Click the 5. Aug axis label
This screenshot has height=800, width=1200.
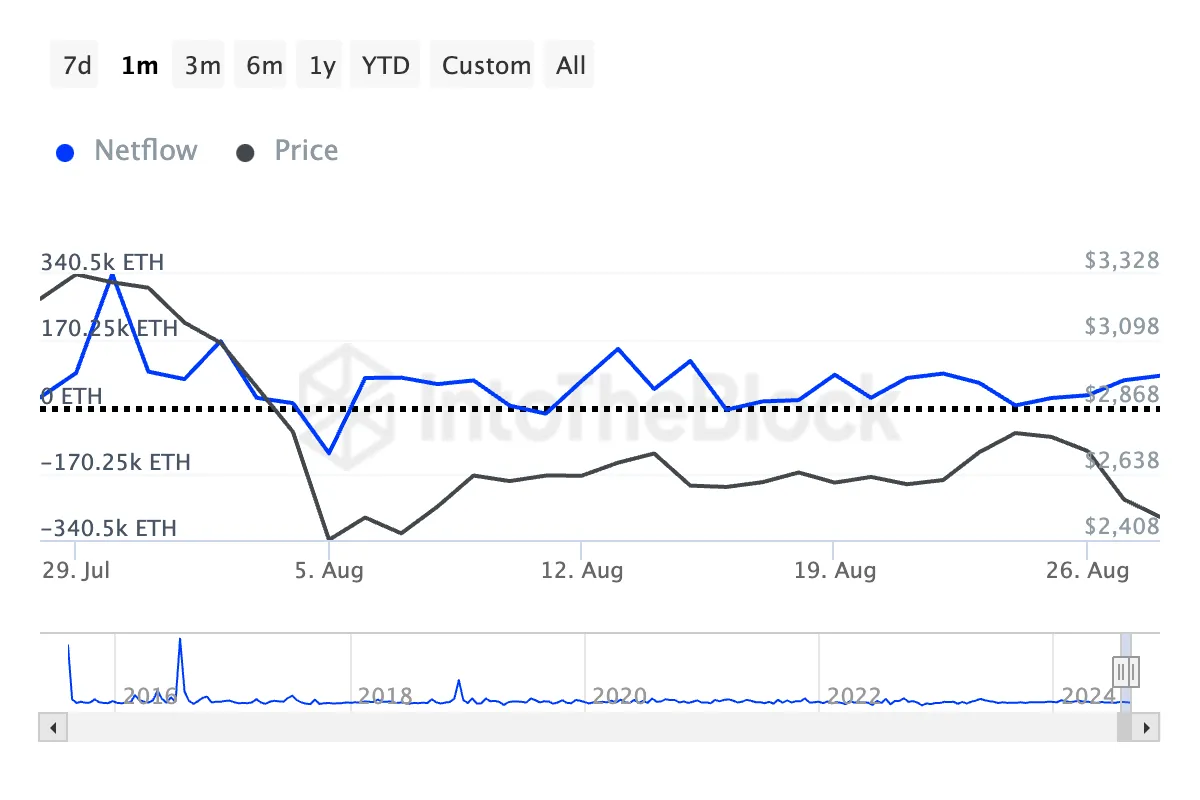[x=329, y=571]
